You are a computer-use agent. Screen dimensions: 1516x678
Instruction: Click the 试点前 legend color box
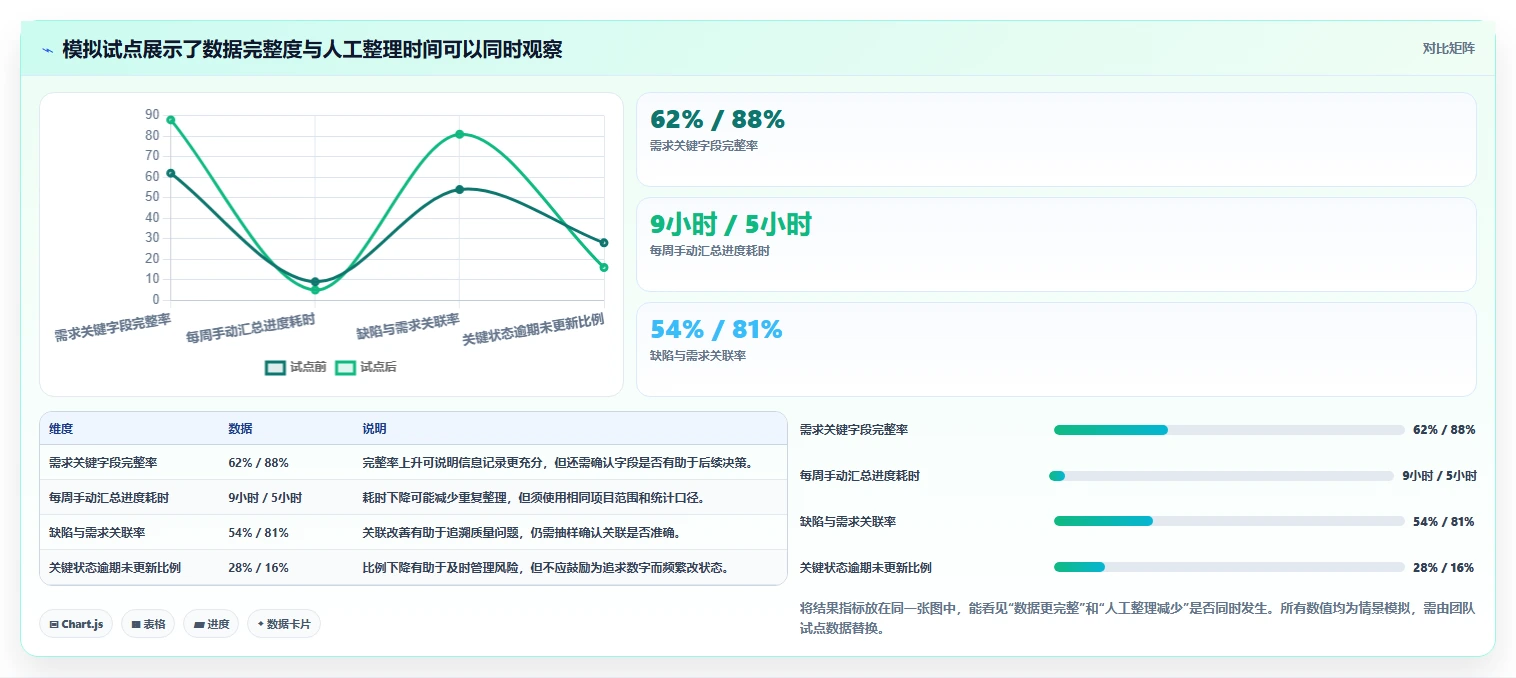(x=275, y=367)
